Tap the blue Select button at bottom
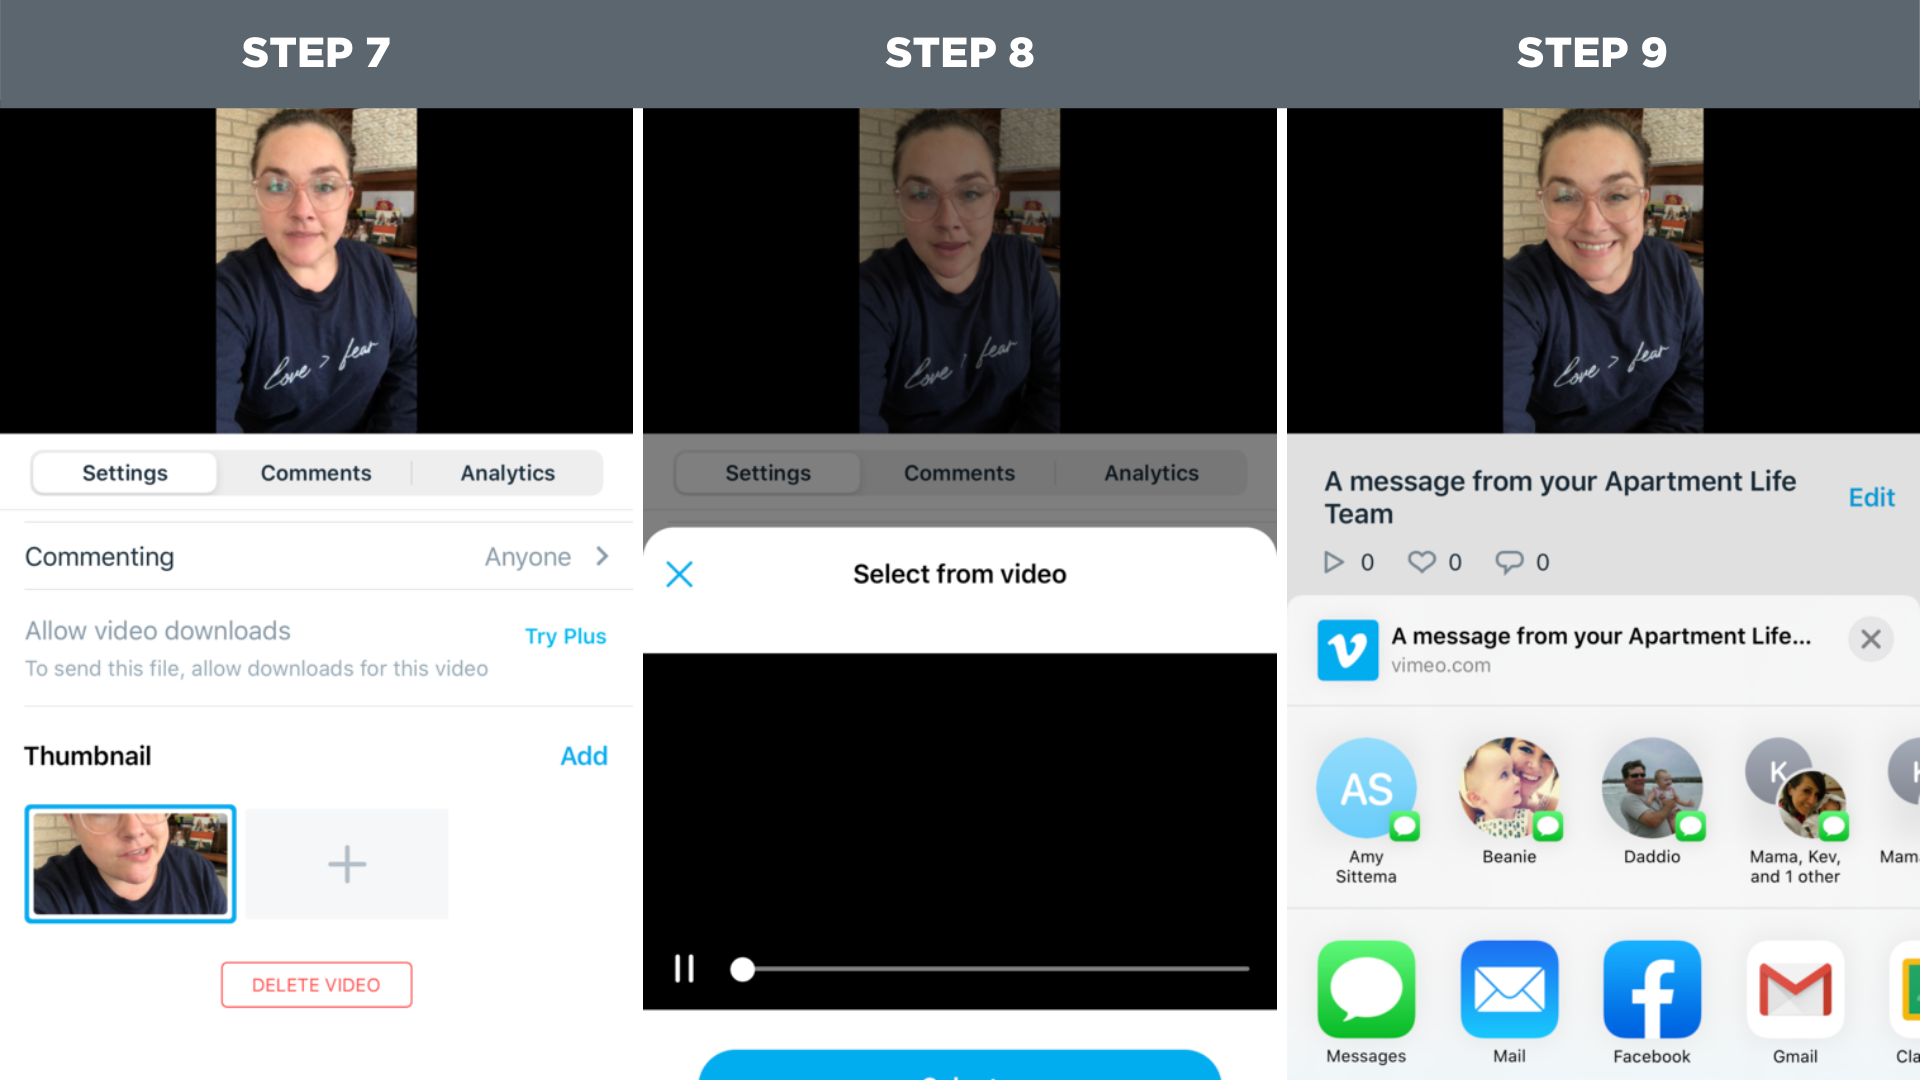 (959, 1065)
